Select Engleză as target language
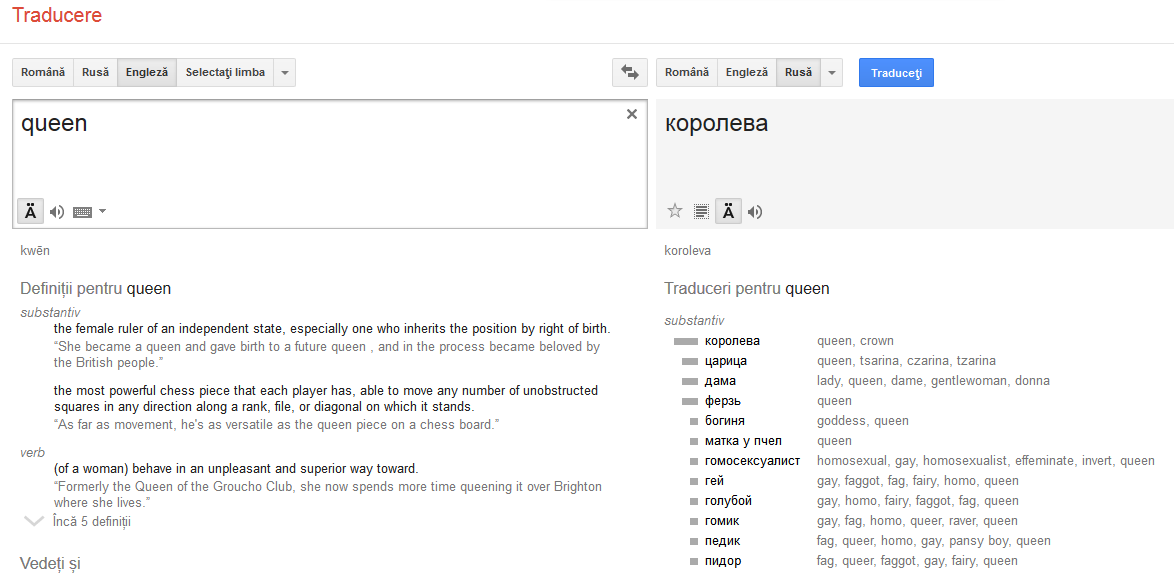1174x575 pixels. 746,73
